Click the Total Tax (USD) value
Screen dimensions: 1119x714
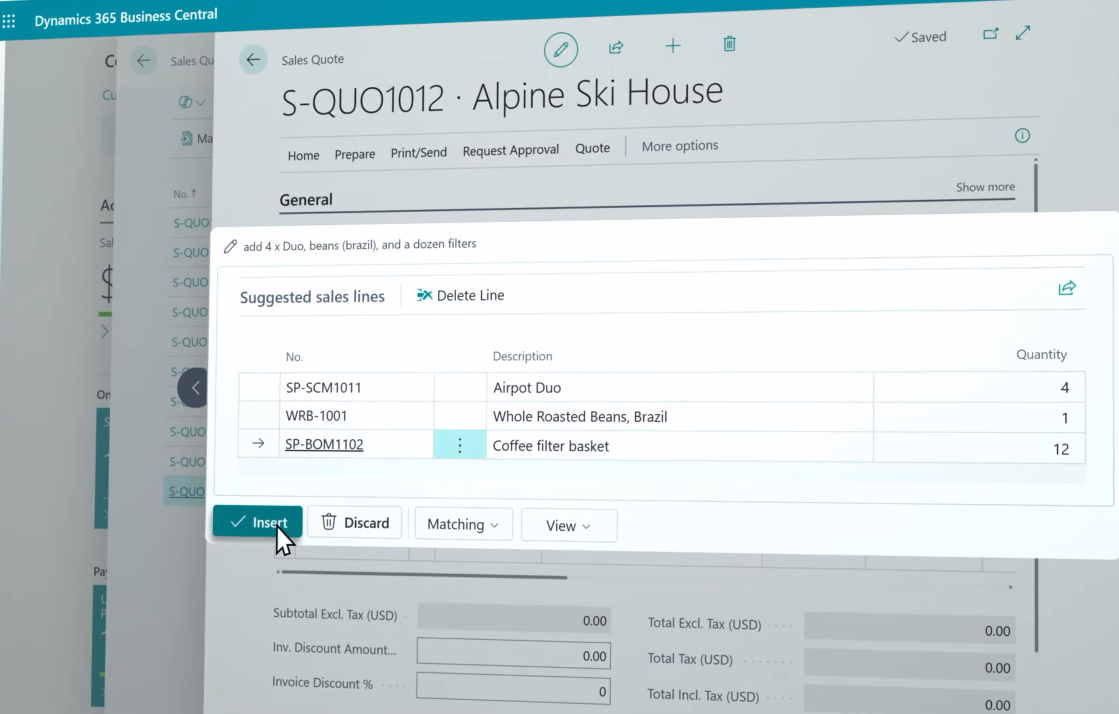pos(907,665)
